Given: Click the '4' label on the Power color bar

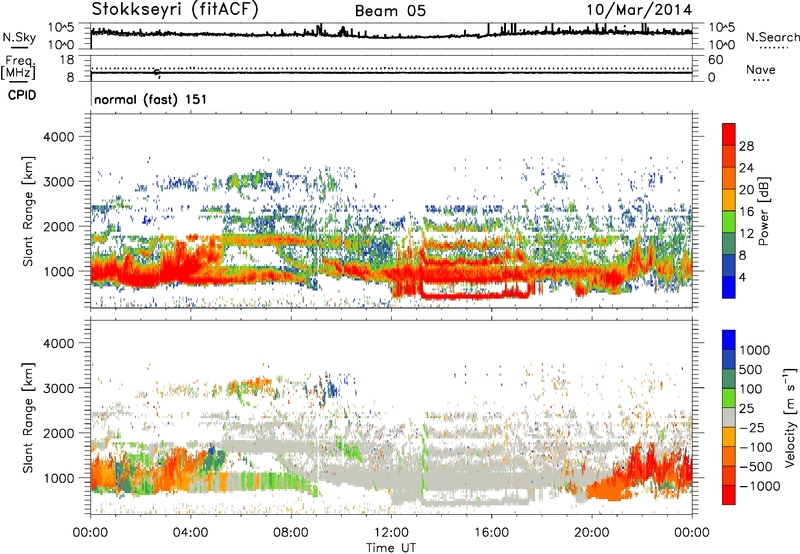Looking at the screenshot, I should click(x=742, y=277).
